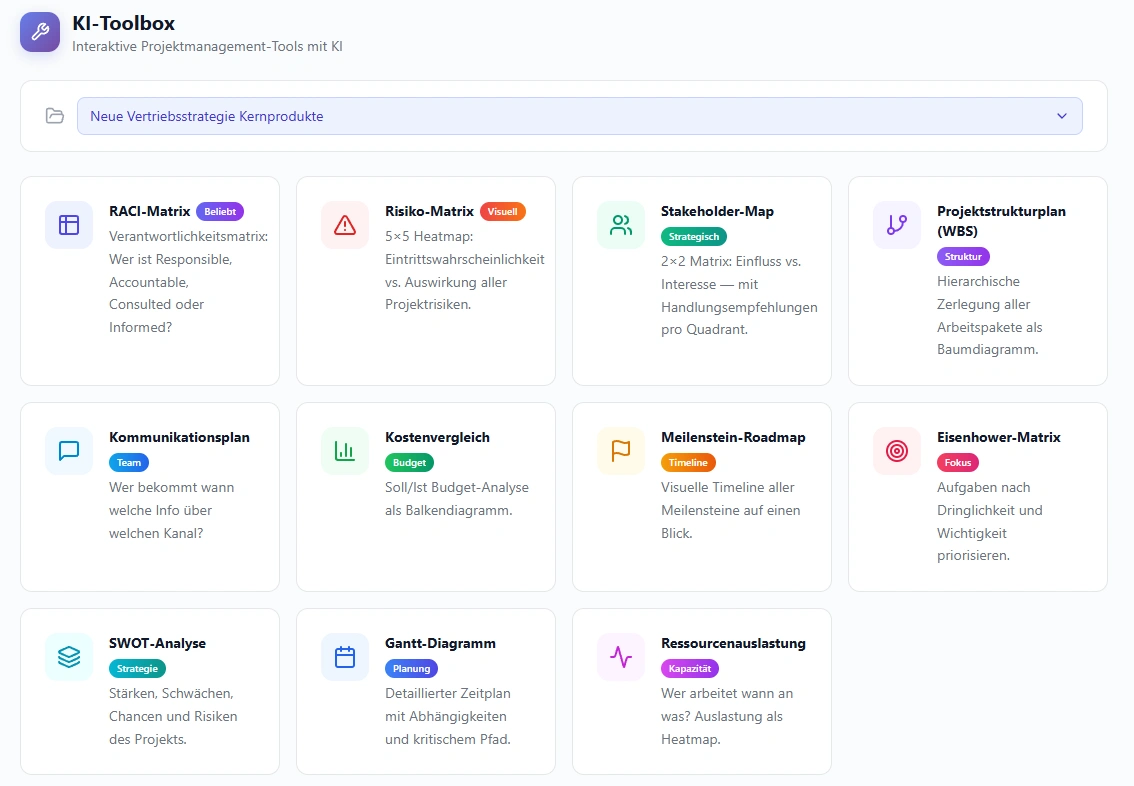Click the Kapazität badge under Ressourcenauslastung
Viewport: 1134px width, 786px height.
[x=690, y=669]
